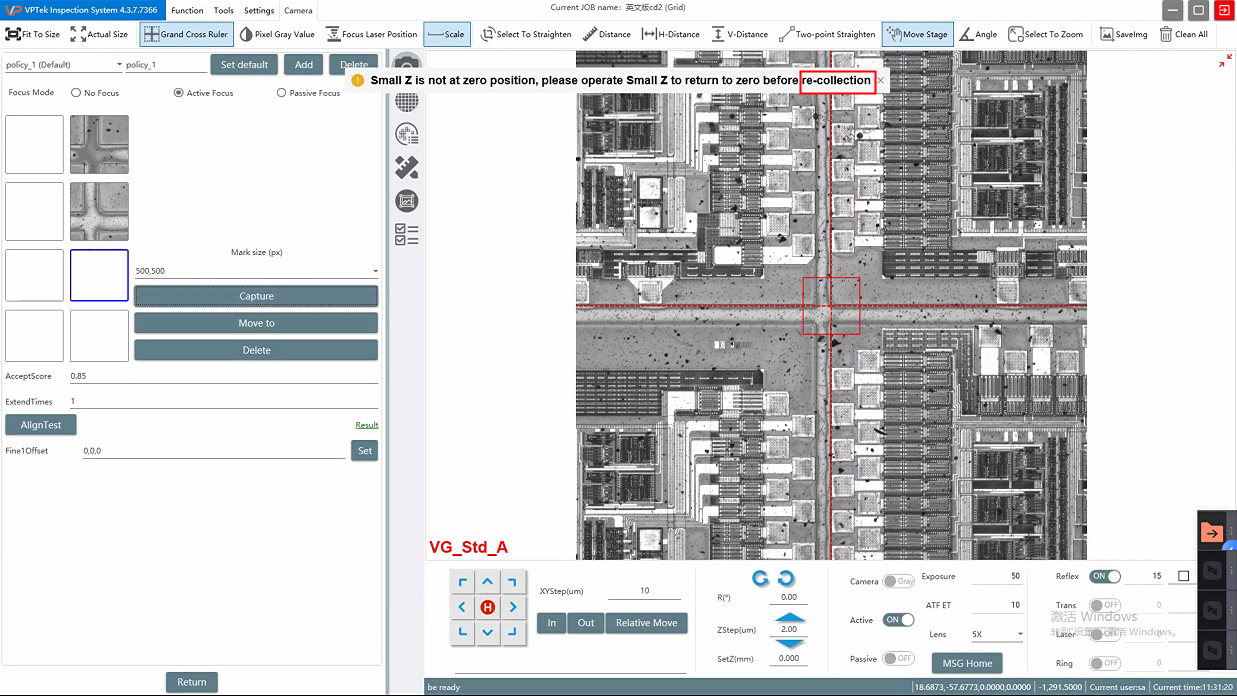This screenshot has height=696, width=1237.
Task: Select the Distance measuring tool
Action: pyautogui.click(x=607, y=34)
